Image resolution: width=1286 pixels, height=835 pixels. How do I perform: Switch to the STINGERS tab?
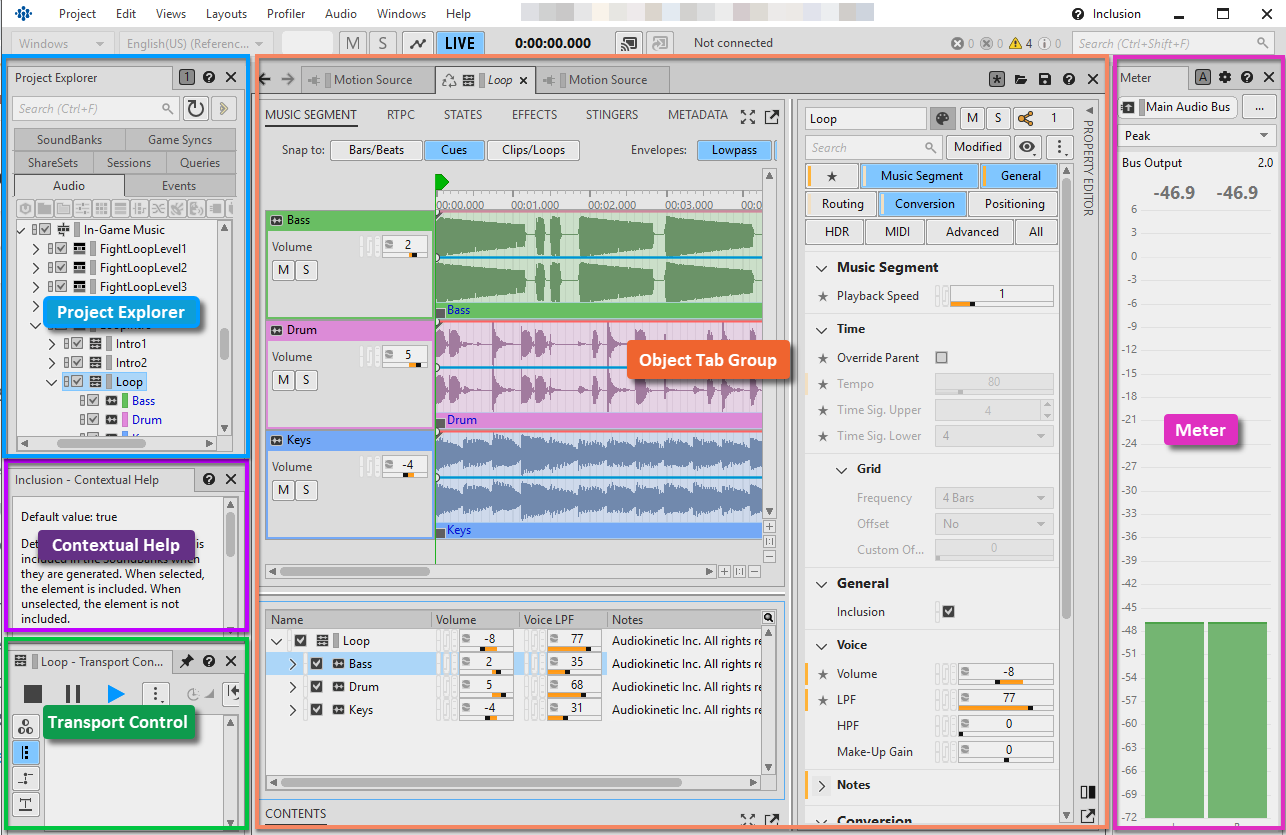point(612,115)
